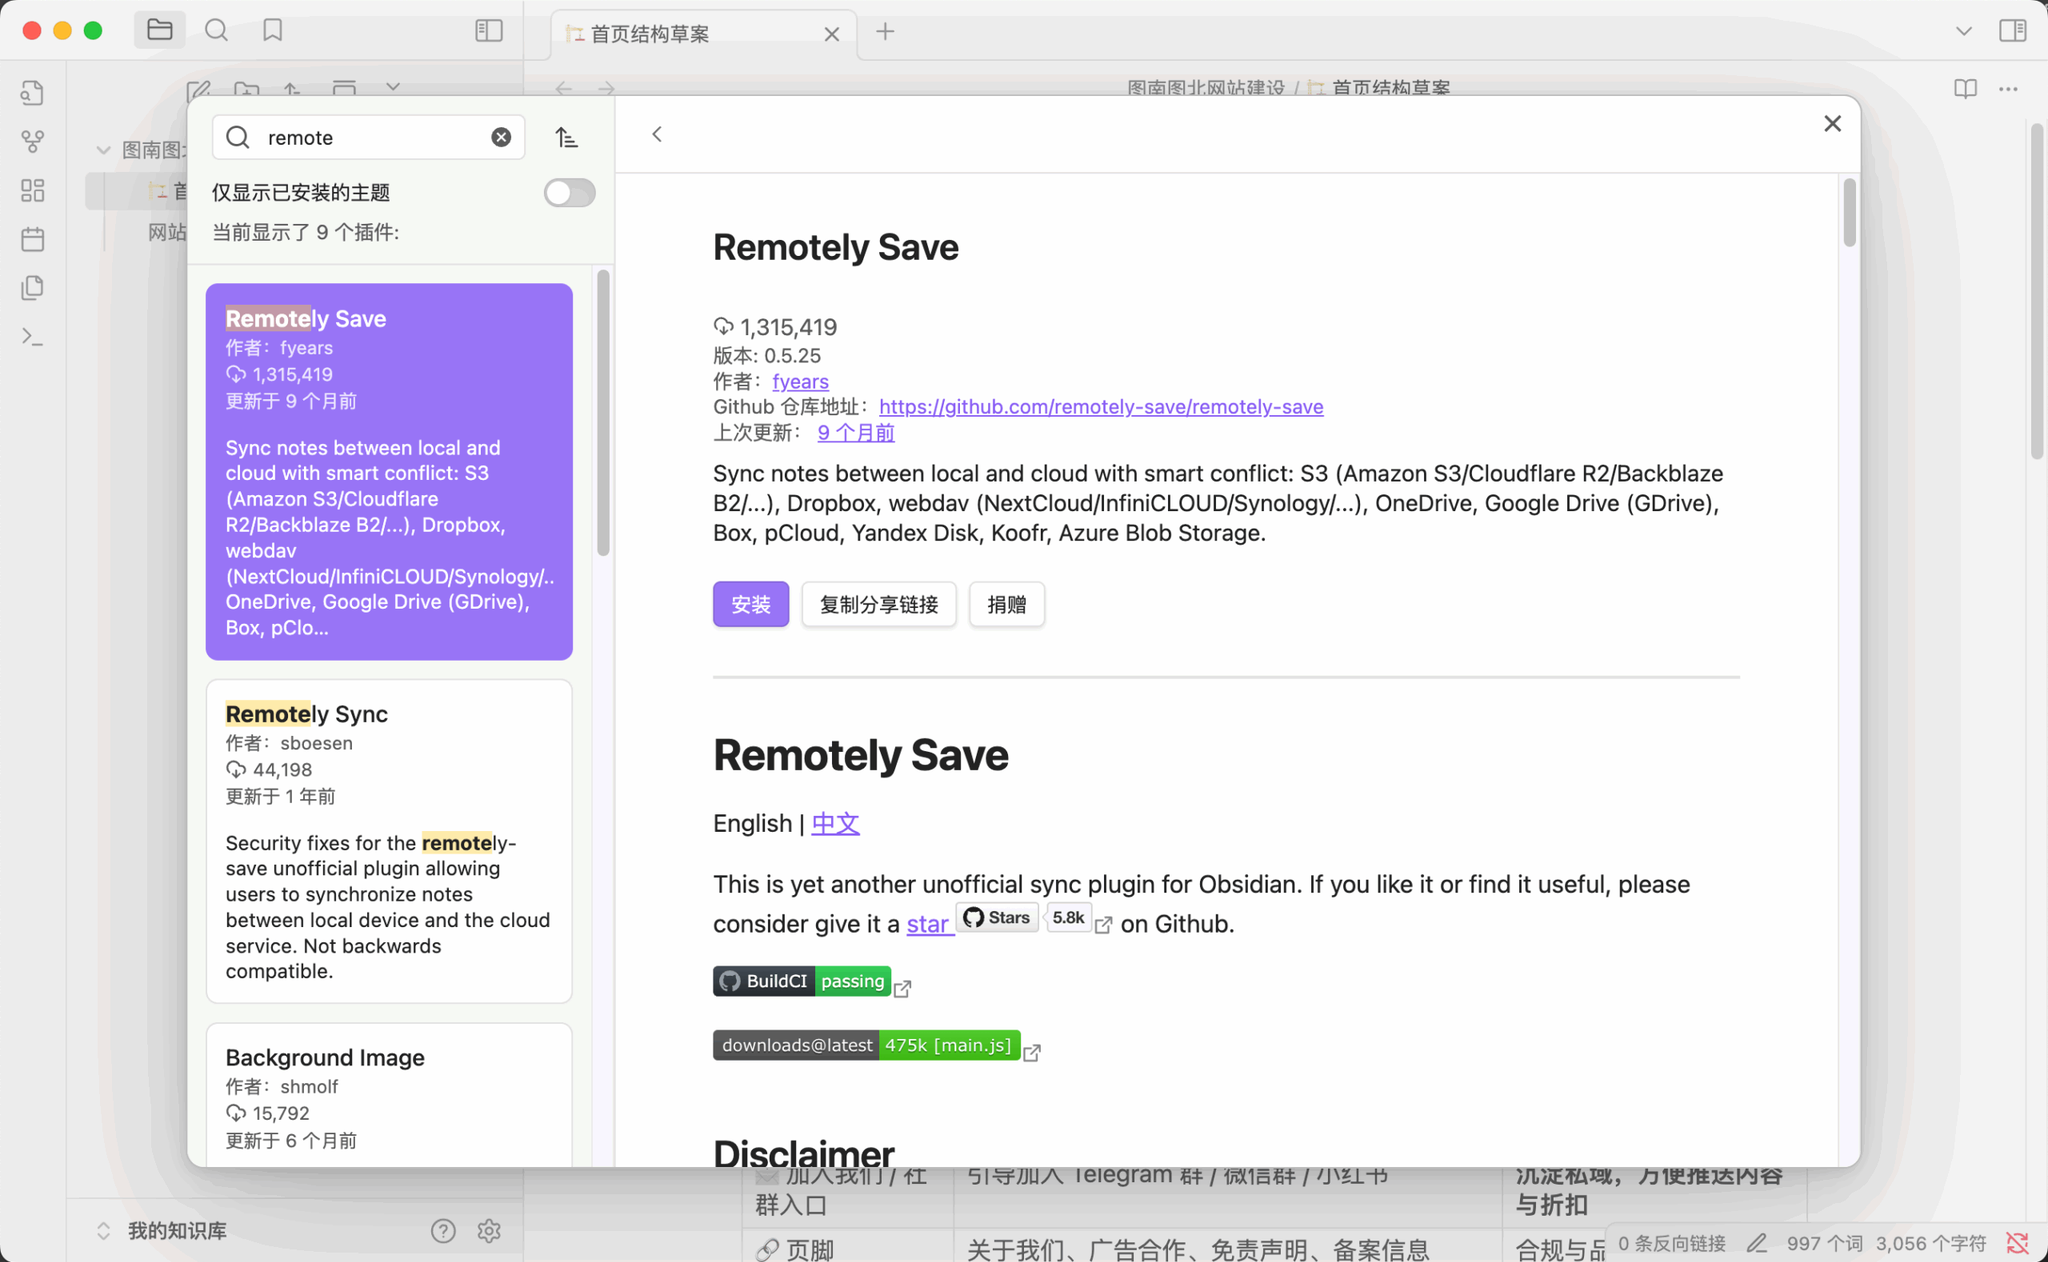This screenshot has width=2048, height=1262.
Task: Open help question mark icon
Action: click(443, 1230)
